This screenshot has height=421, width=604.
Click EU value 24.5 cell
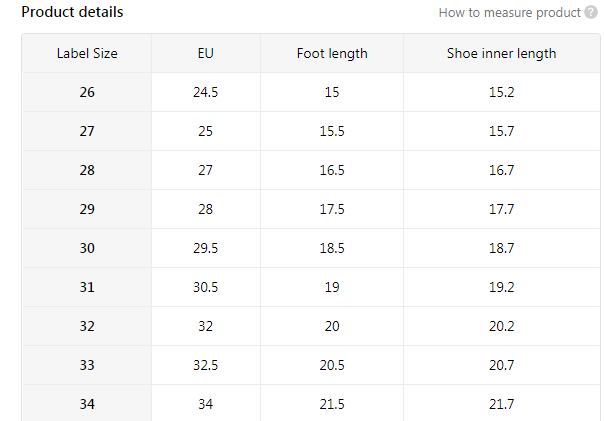pos(206,92)
